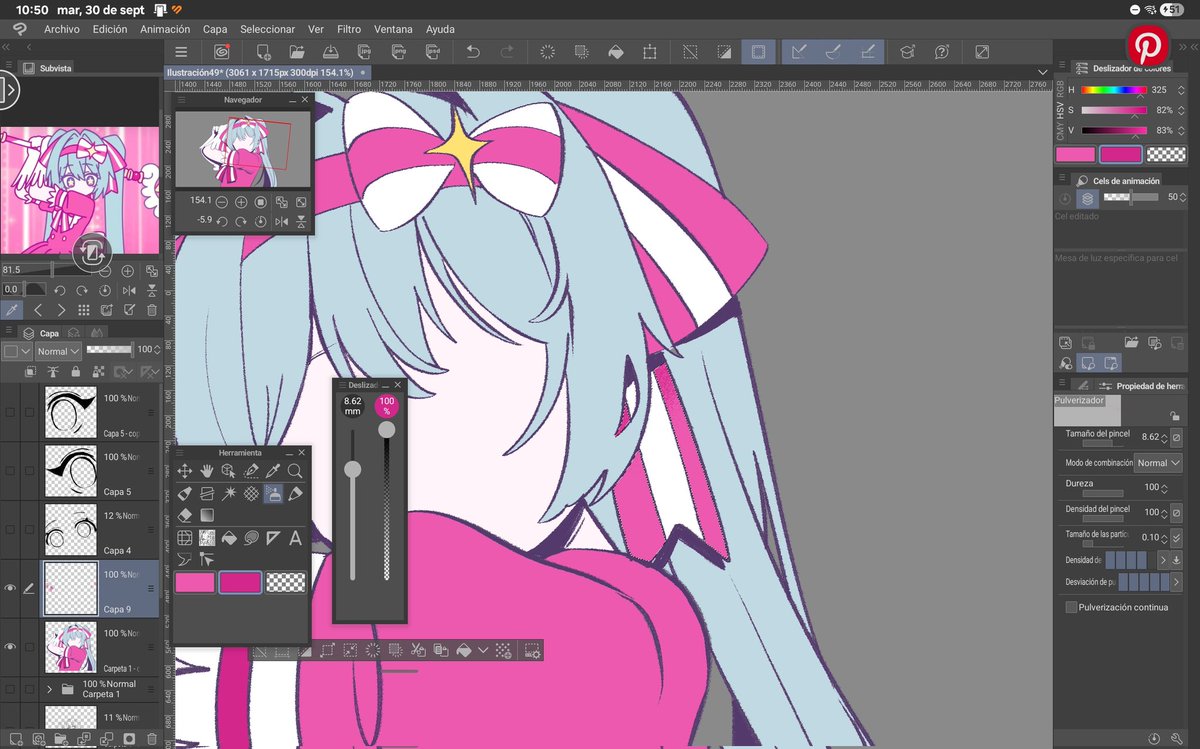Toggle snap to ruler in command bar
Viewport: 1200px width, 749px height.
(x=797, y=52)
